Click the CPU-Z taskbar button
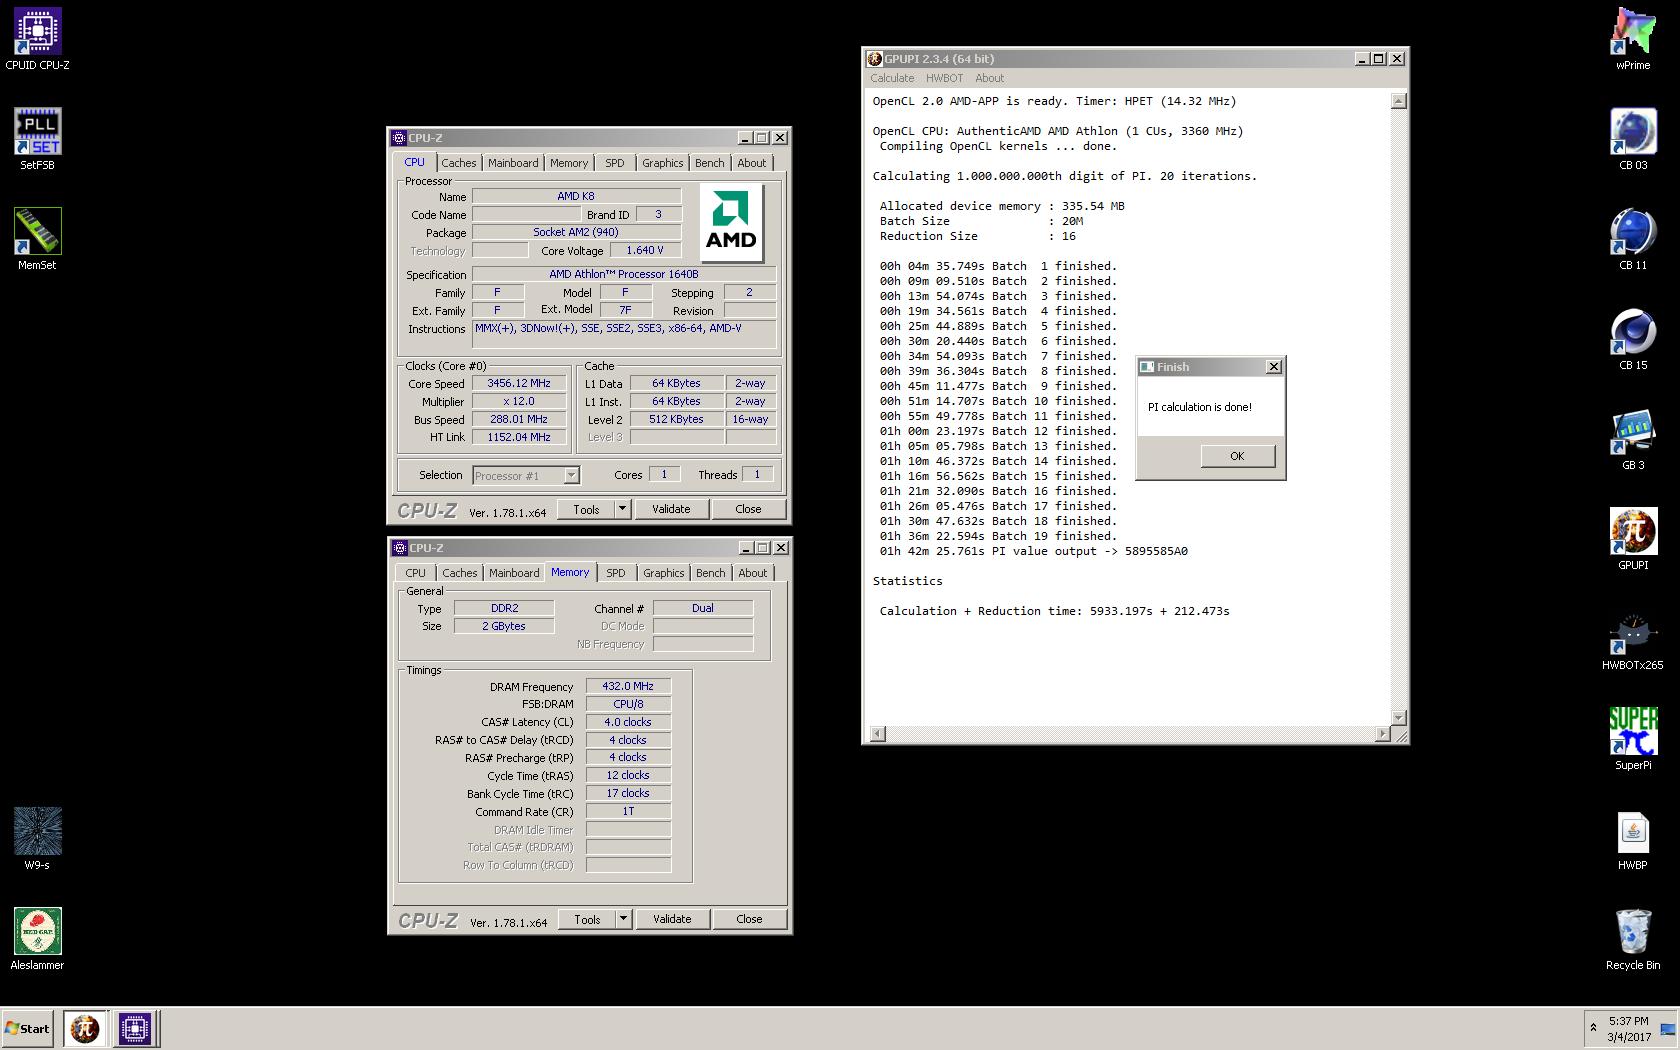Screen dimensions: 1680x1050 (134, 1028)
